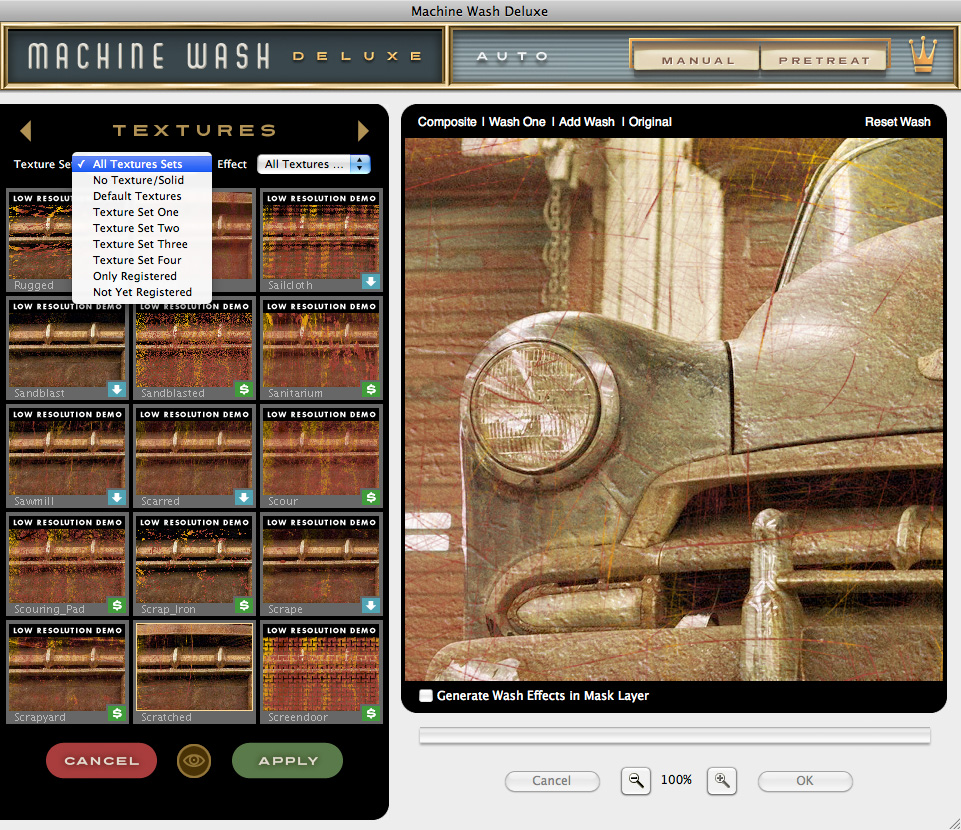Select No Texture/Solid option
This screenshot has width=961, height=830.
[142, 180]
